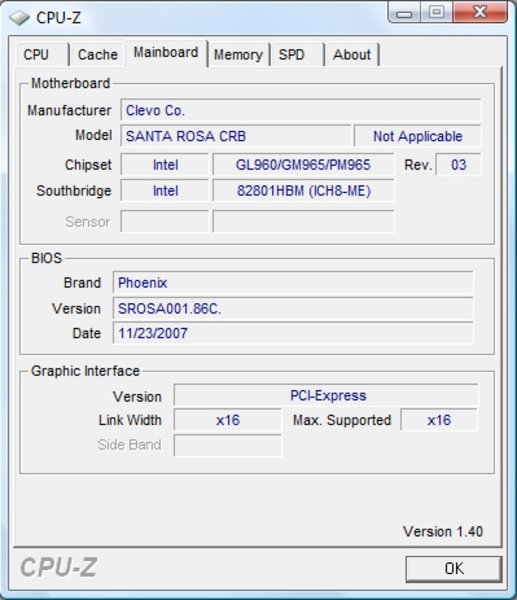Click the Link Width label
The width and height of the screenshot is (517, 600).
click(130, 420)
